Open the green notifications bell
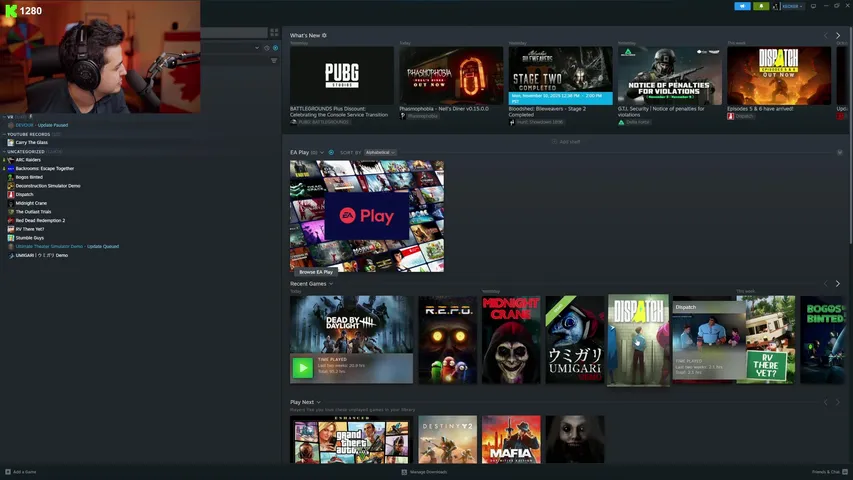The height and width of the screenshot is (480, 853). point(761,6)
